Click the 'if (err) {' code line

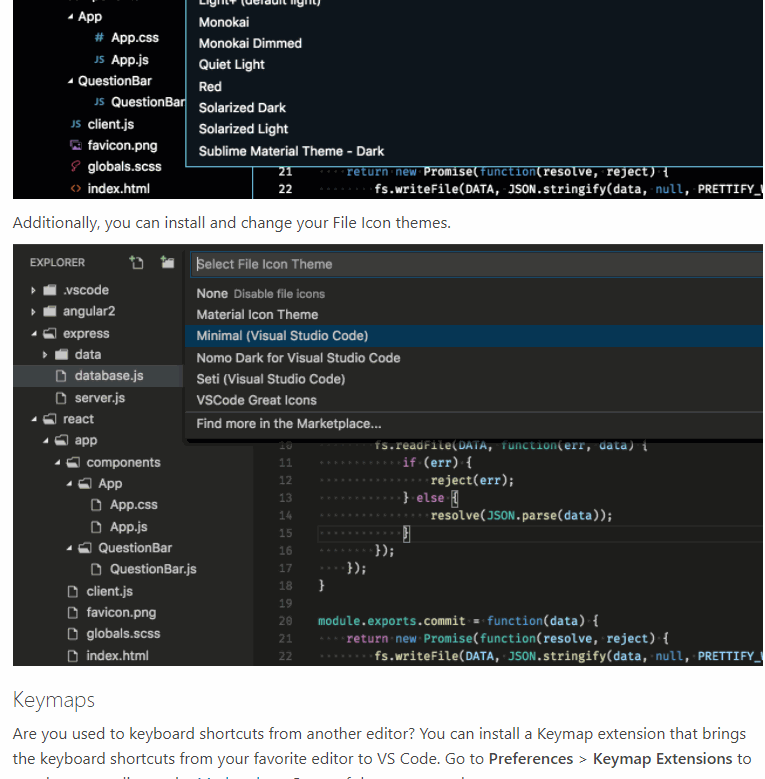click(437, 463)
